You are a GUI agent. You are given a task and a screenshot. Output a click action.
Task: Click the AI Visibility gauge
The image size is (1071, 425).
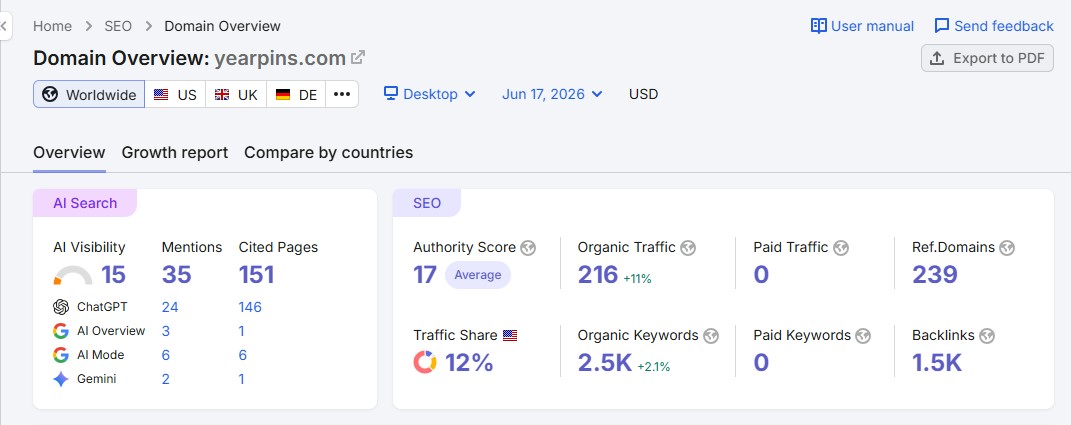(x=73, y=275)
